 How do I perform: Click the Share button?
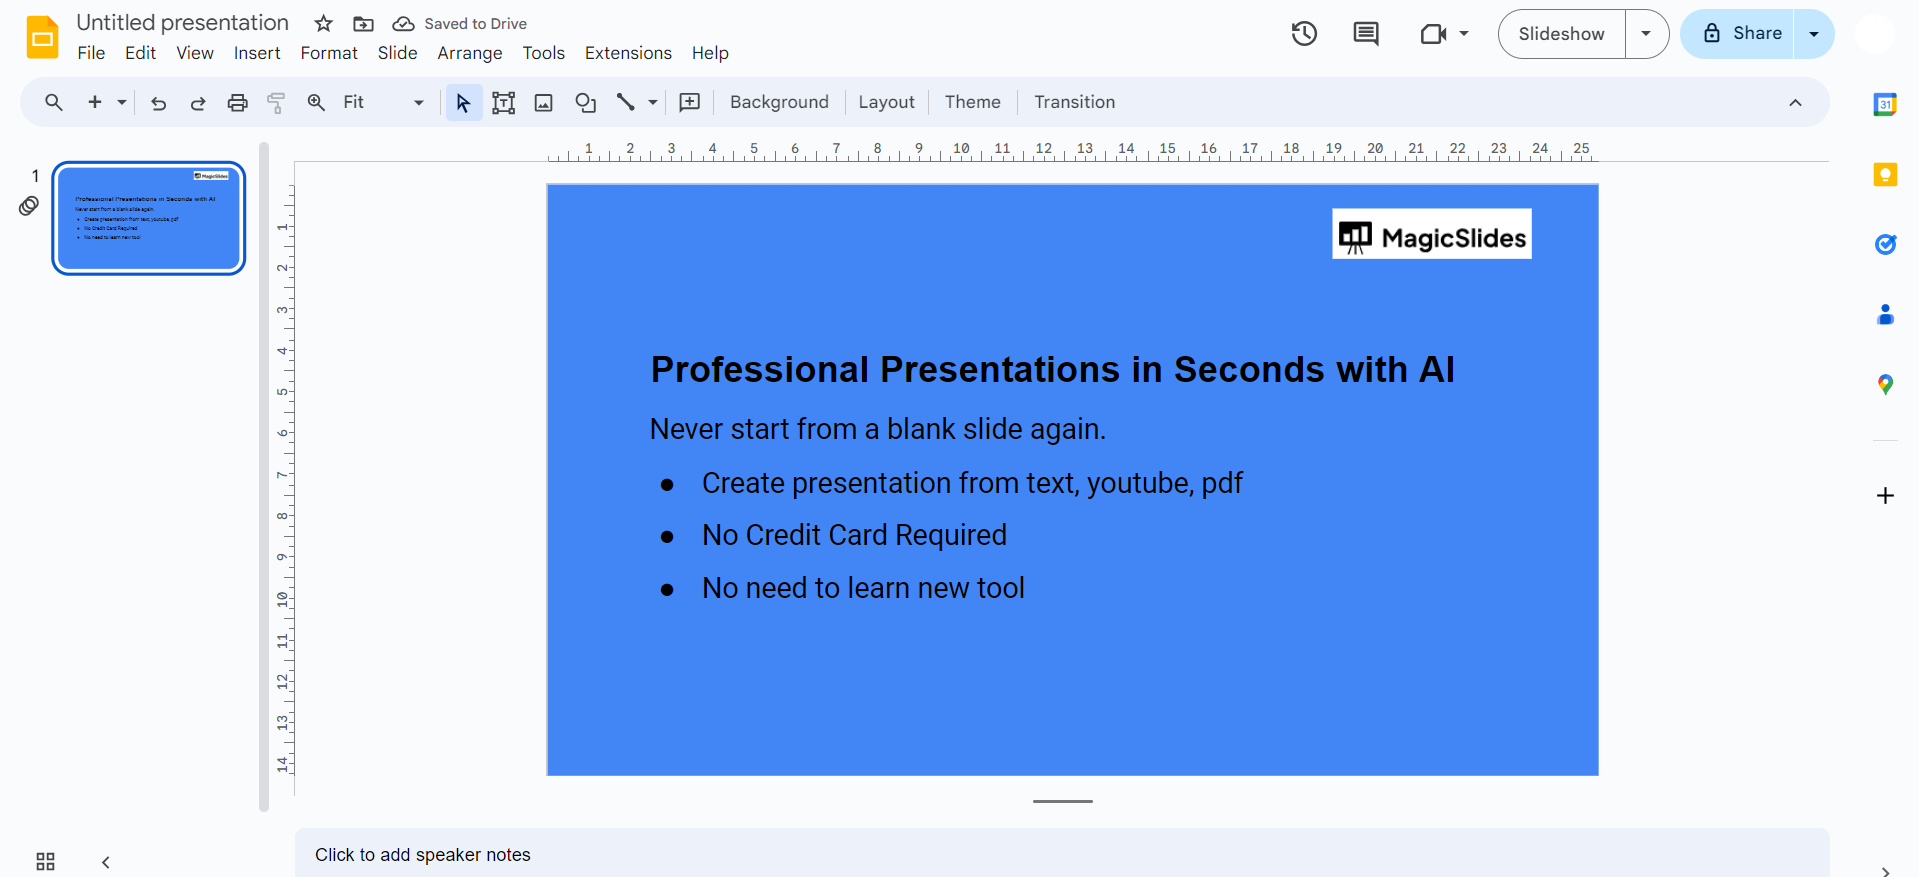(1740, 34)
